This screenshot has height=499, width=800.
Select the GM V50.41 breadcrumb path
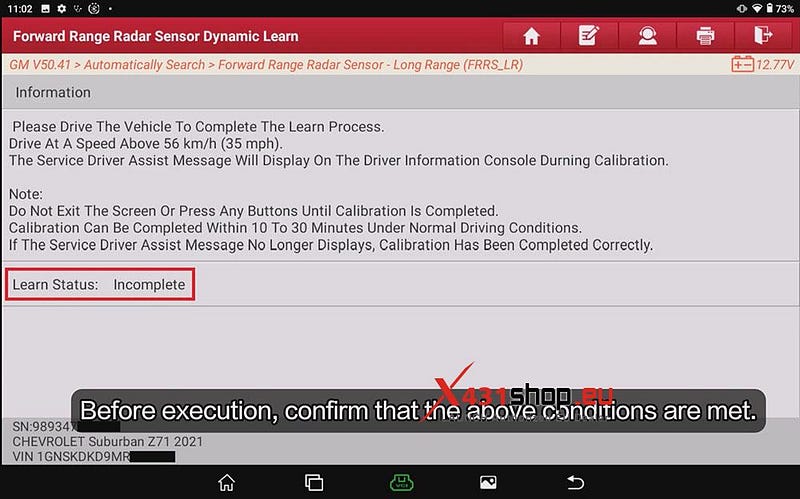(x=266, y=65)
